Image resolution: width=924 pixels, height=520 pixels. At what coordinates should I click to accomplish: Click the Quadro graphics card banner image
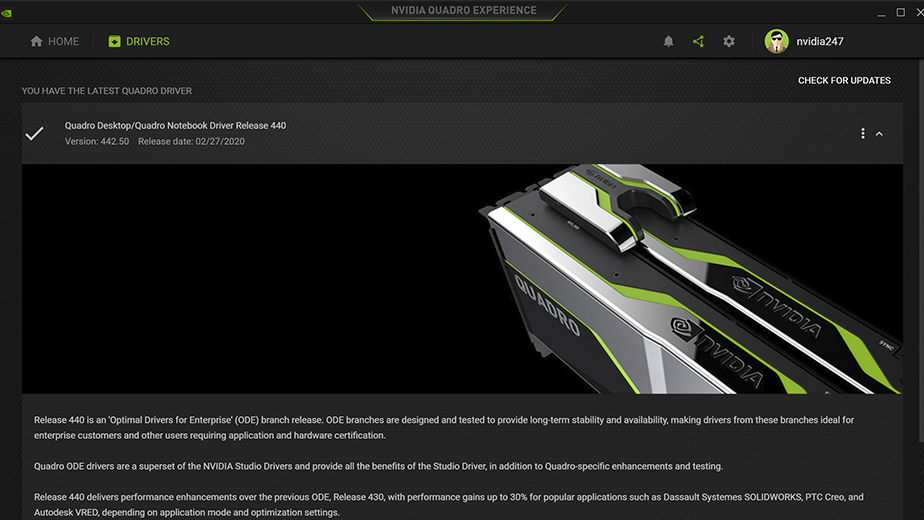coord(462,279)
